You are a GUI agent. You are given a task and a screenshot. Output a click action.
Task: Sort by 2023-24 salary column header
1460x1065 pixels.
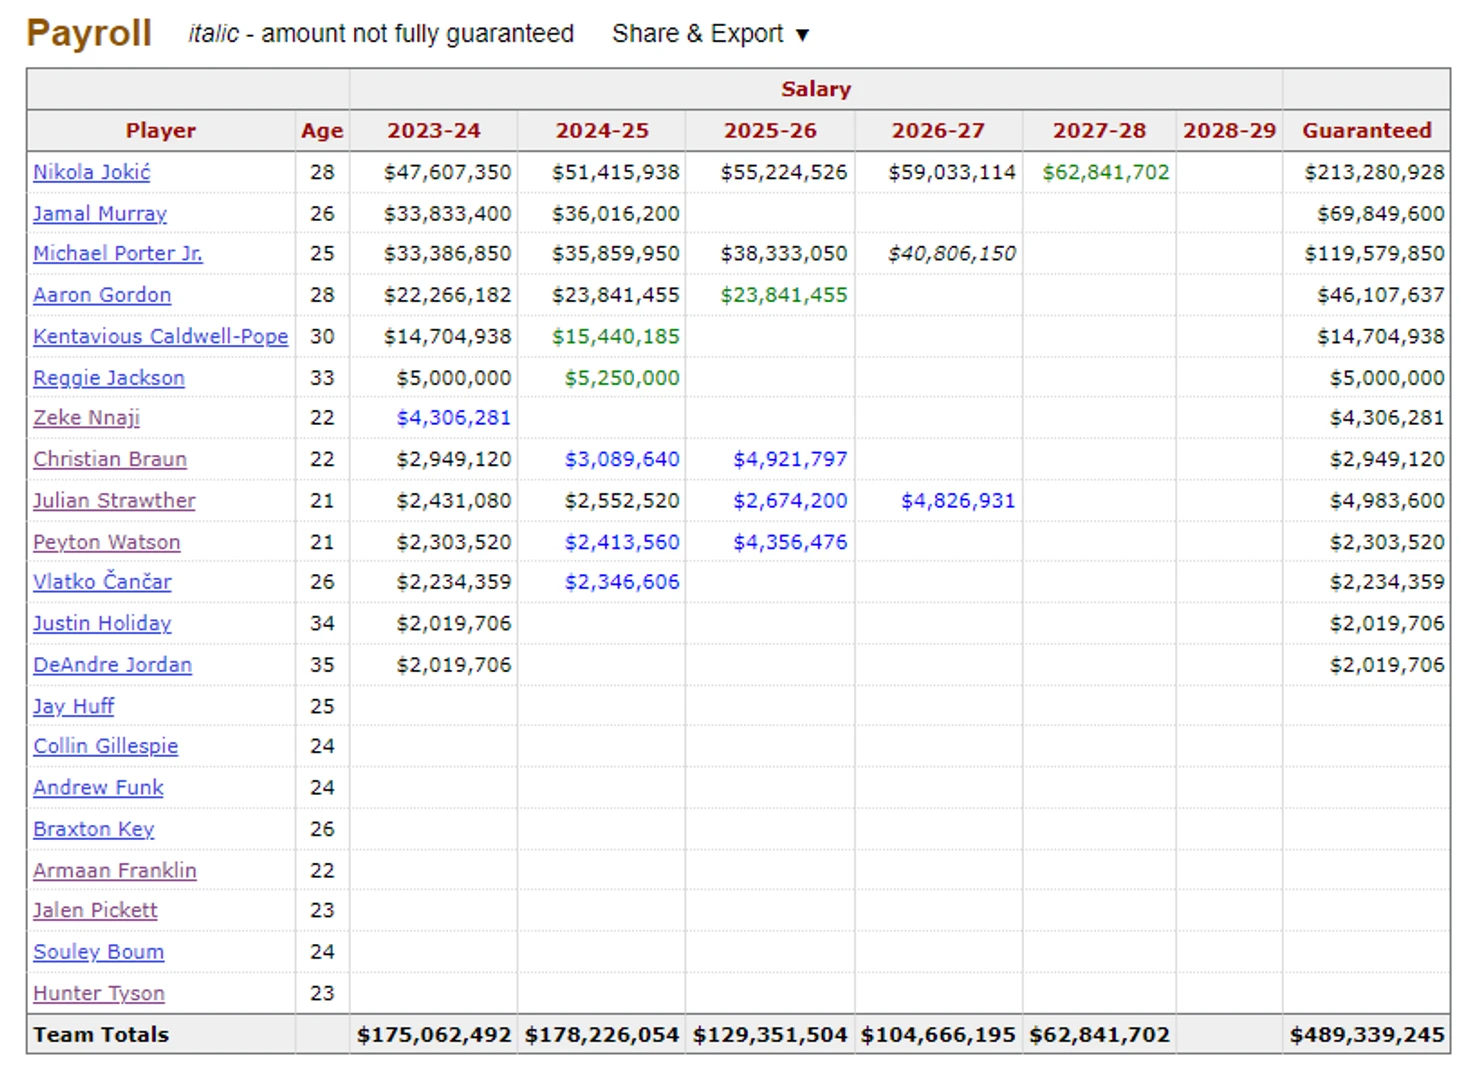tap(434, 131)
